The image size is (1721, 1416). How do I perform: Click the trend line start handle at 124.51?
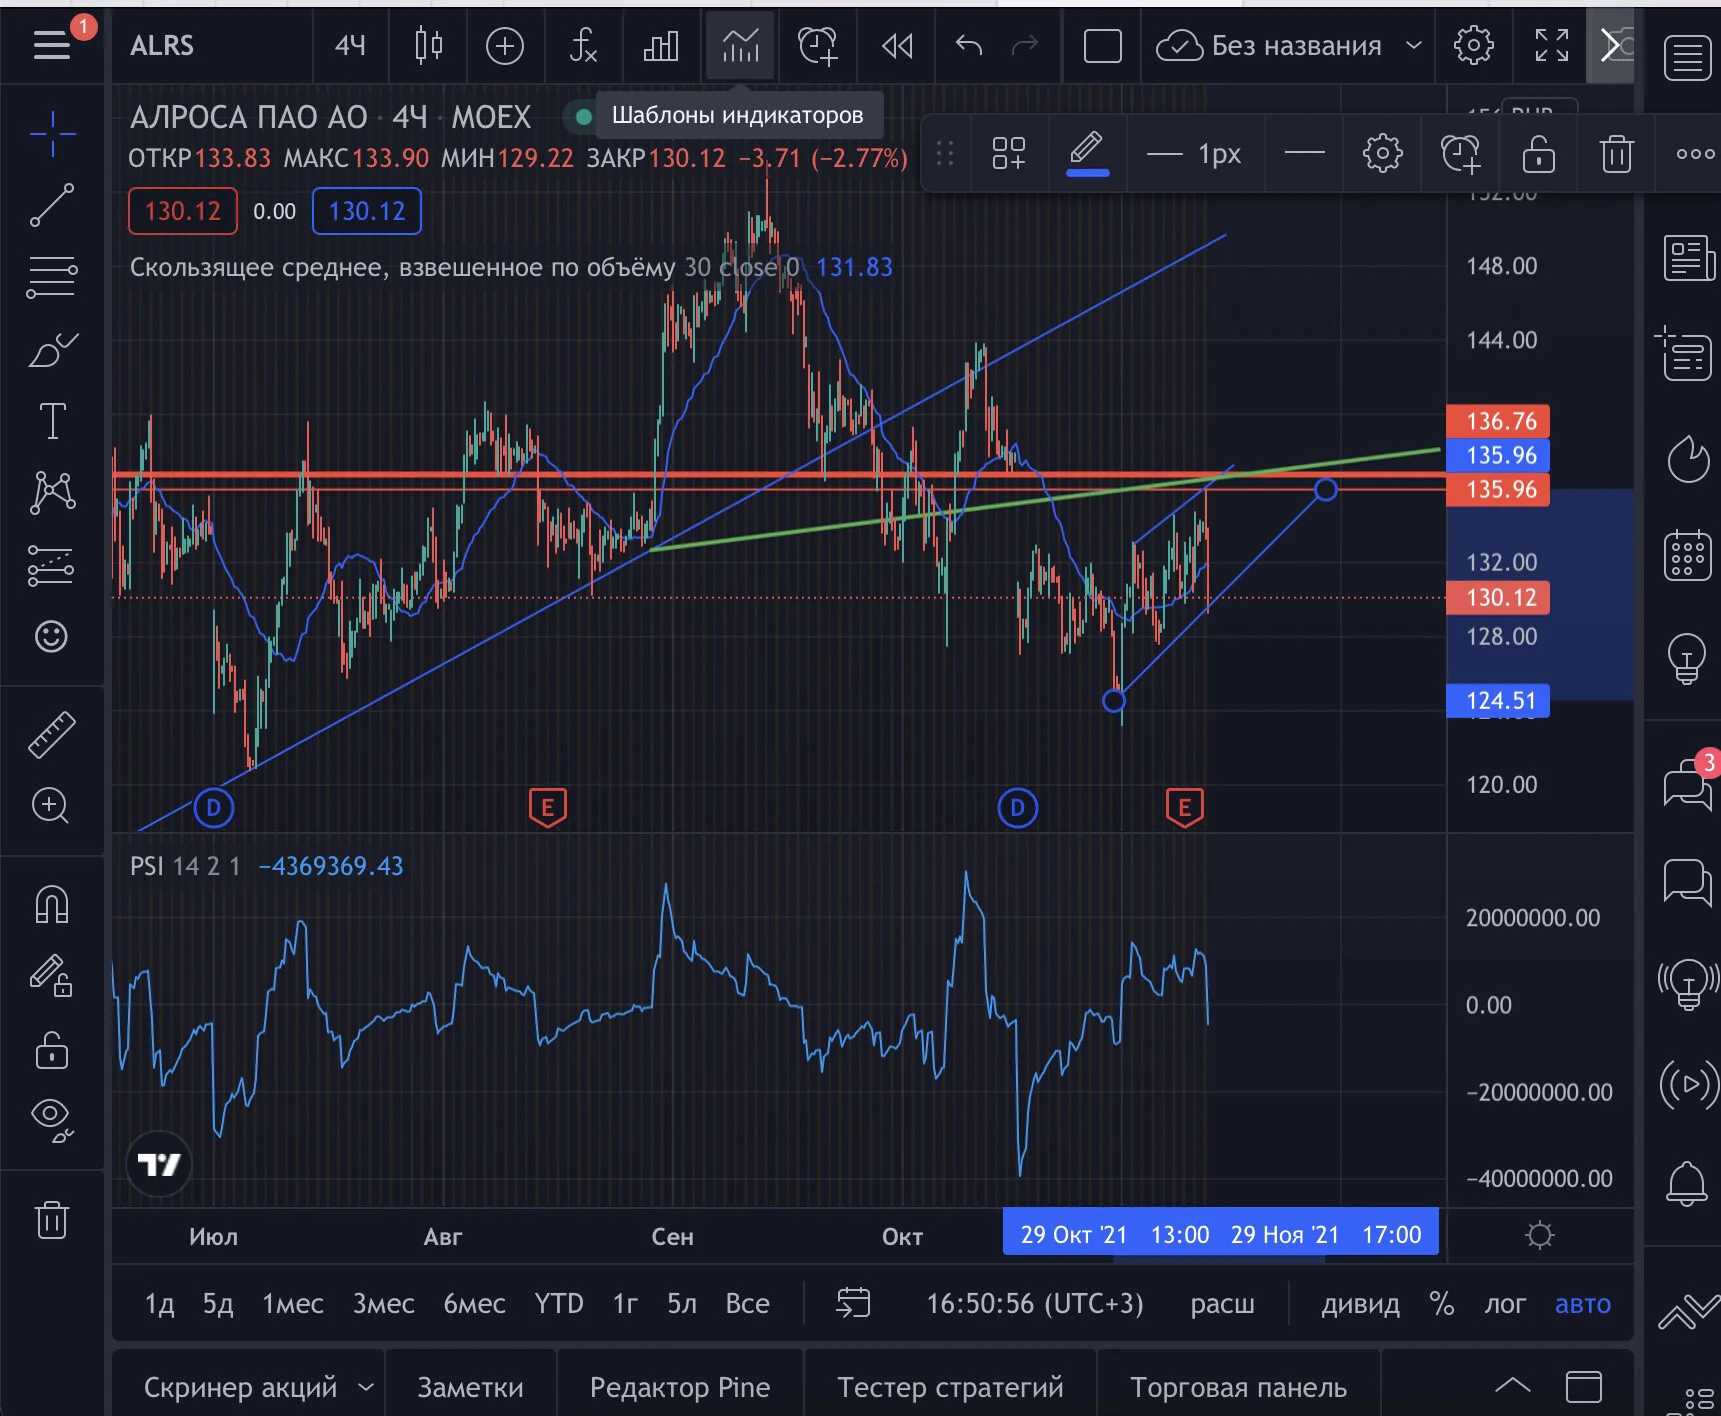(1113, 701)
